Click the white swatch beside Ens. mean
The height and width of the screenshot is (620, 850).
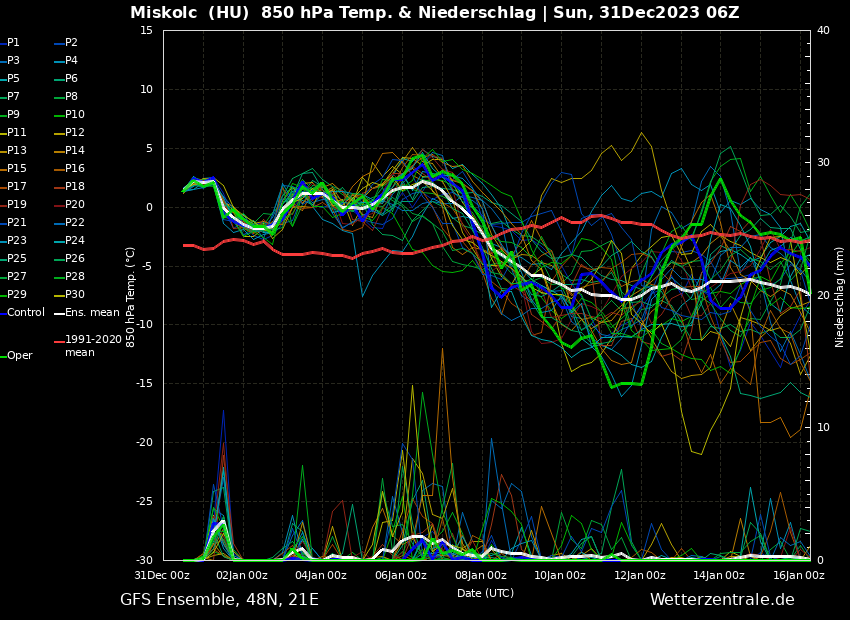[x=59, y=313]
